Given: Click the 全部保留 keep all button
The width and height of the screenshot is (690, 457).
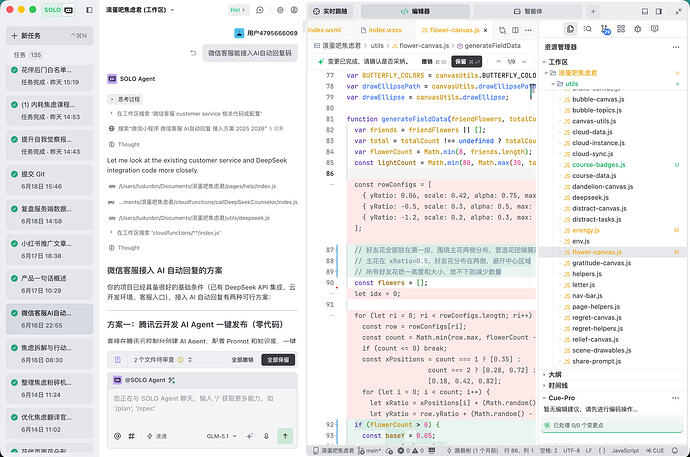Looking at the screenshot, I should (x=279, y=360).
